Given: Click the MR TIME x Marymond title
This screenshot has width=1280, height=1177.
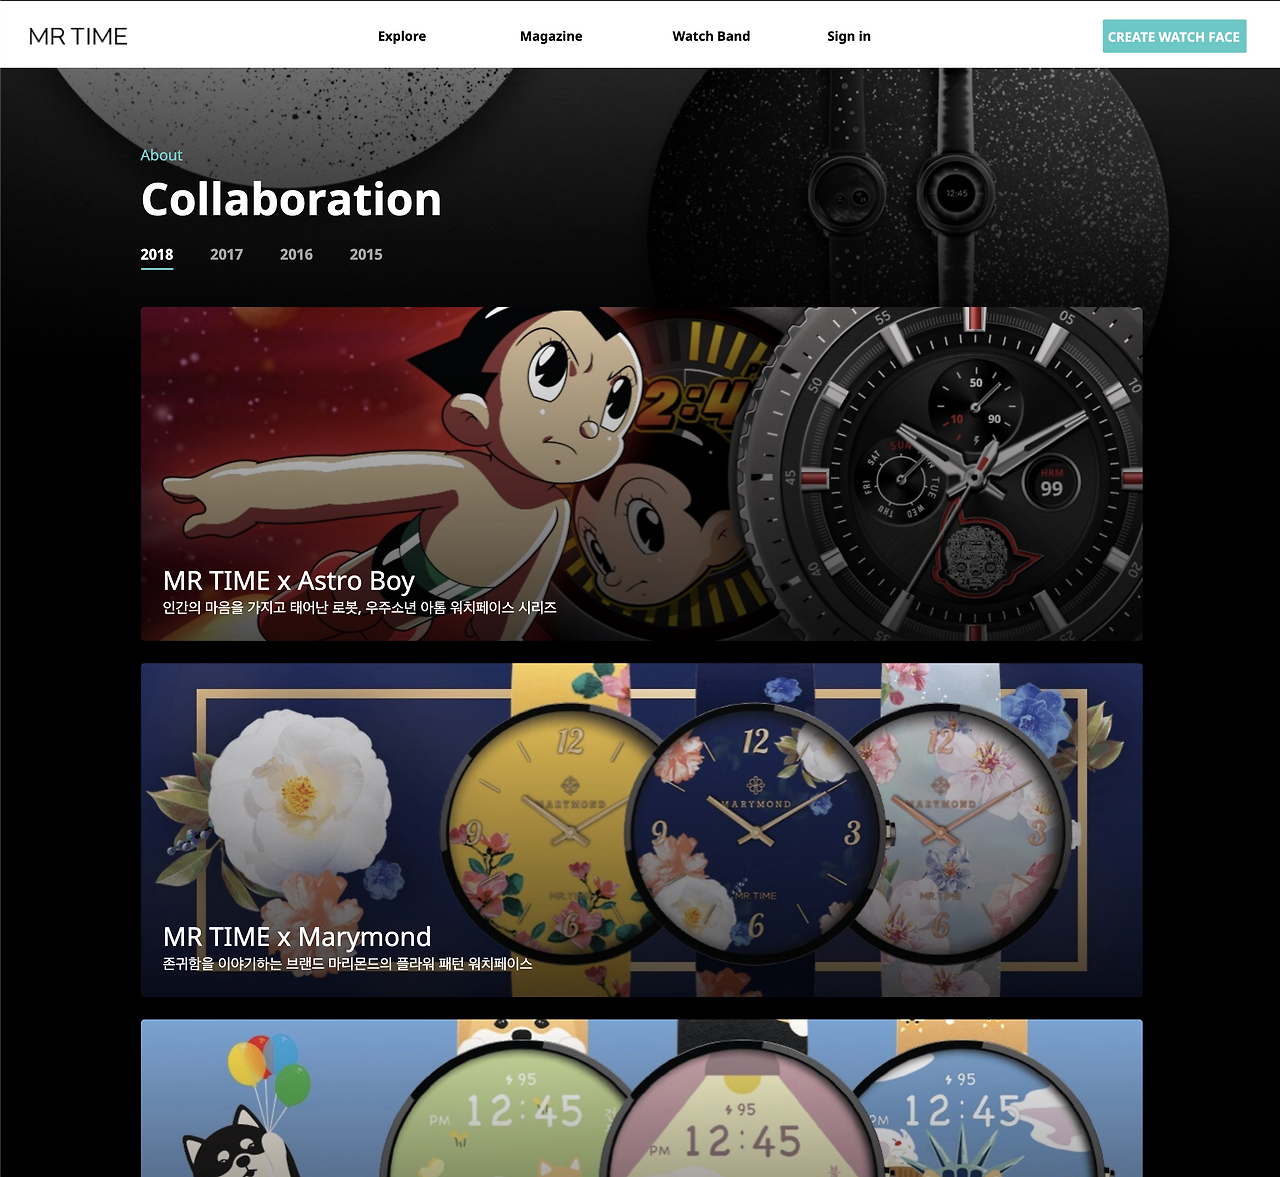Looking at the screenshot, I should coord(297,937).
